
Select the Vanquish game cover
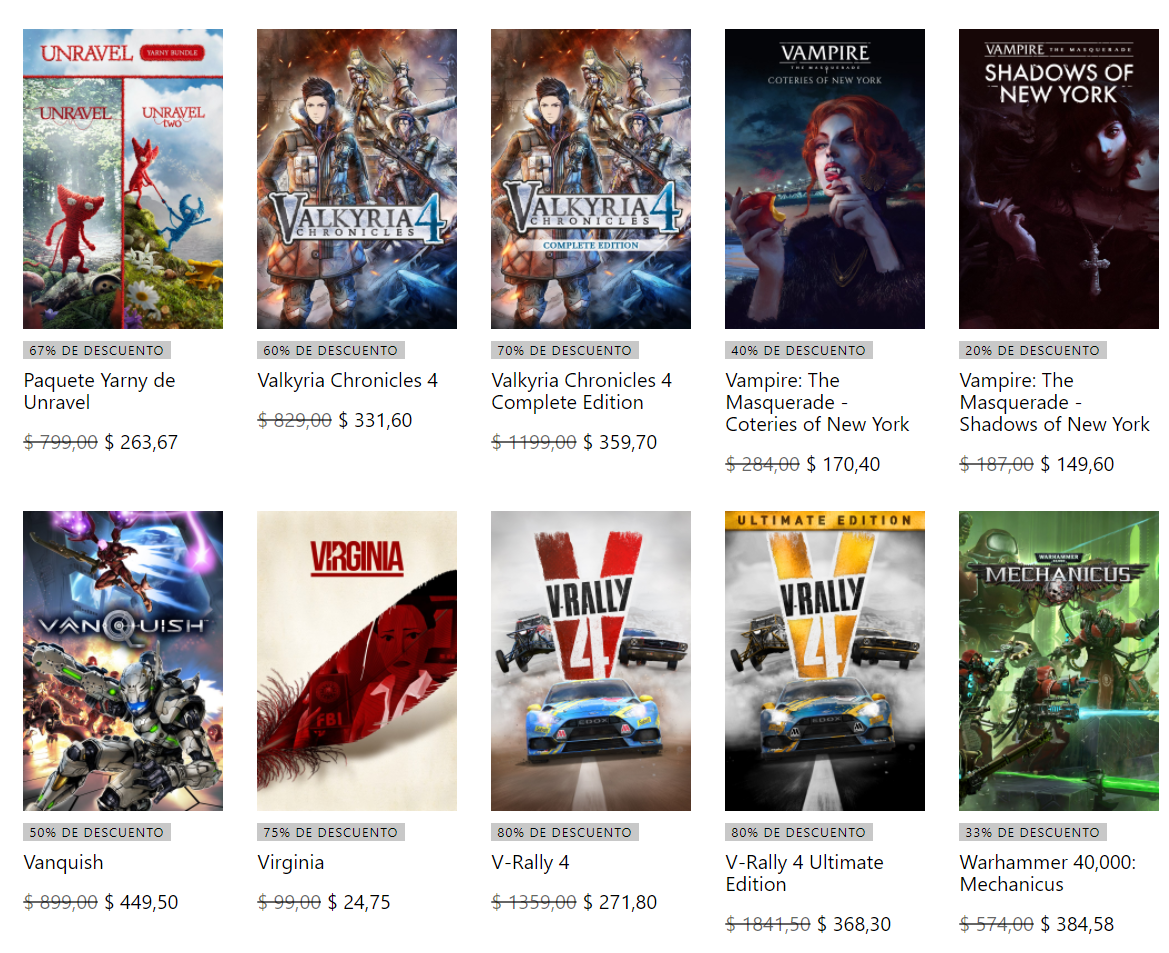coord(123,661)
